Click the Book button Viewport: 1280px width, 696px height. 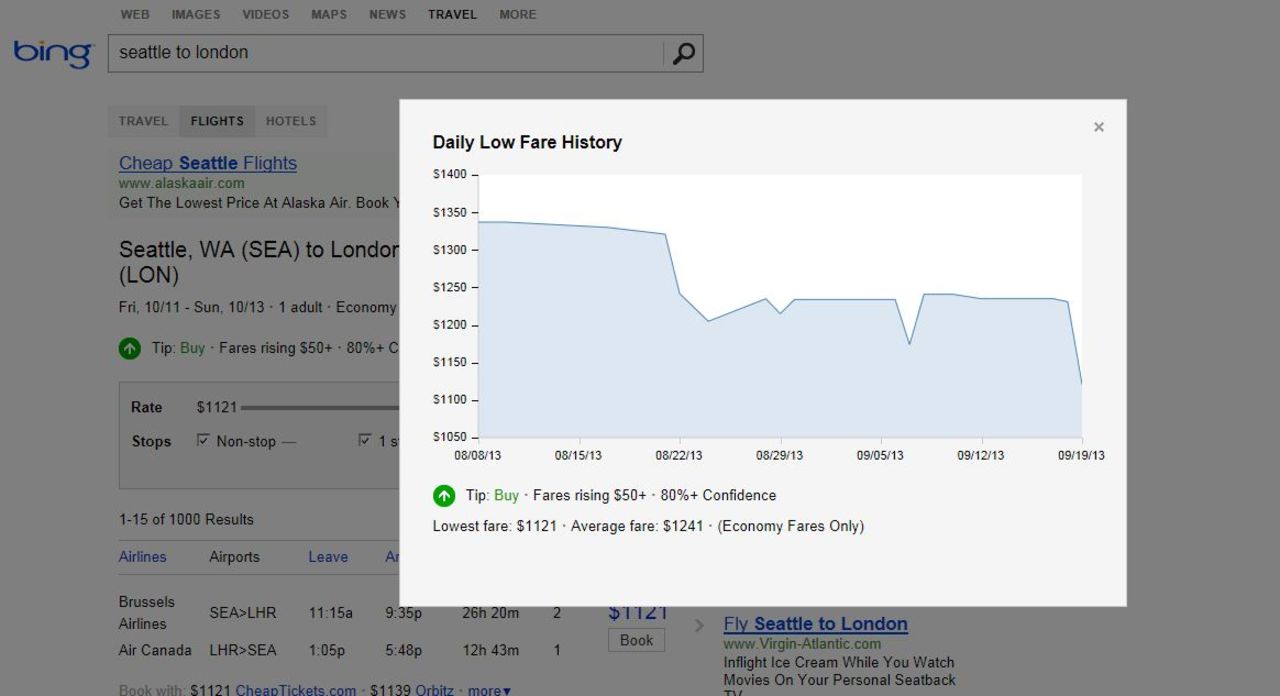point(636,640)
